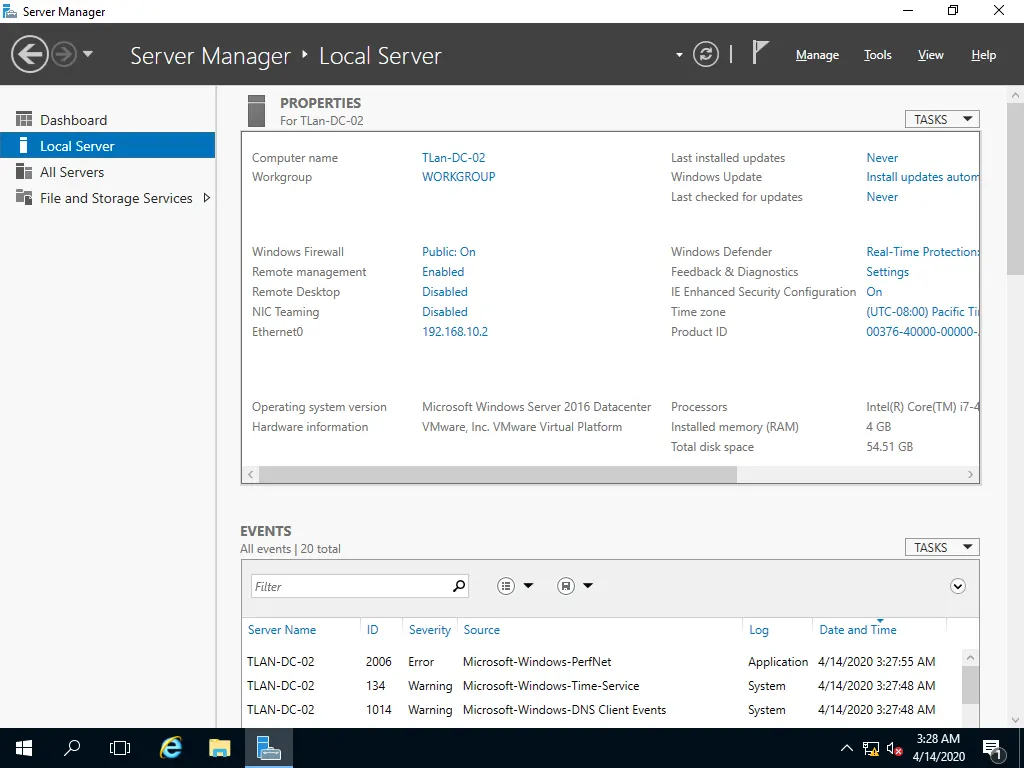Click Real-Time Protection link
Viewport: 1024px width, 768px height.
point(922,251)
